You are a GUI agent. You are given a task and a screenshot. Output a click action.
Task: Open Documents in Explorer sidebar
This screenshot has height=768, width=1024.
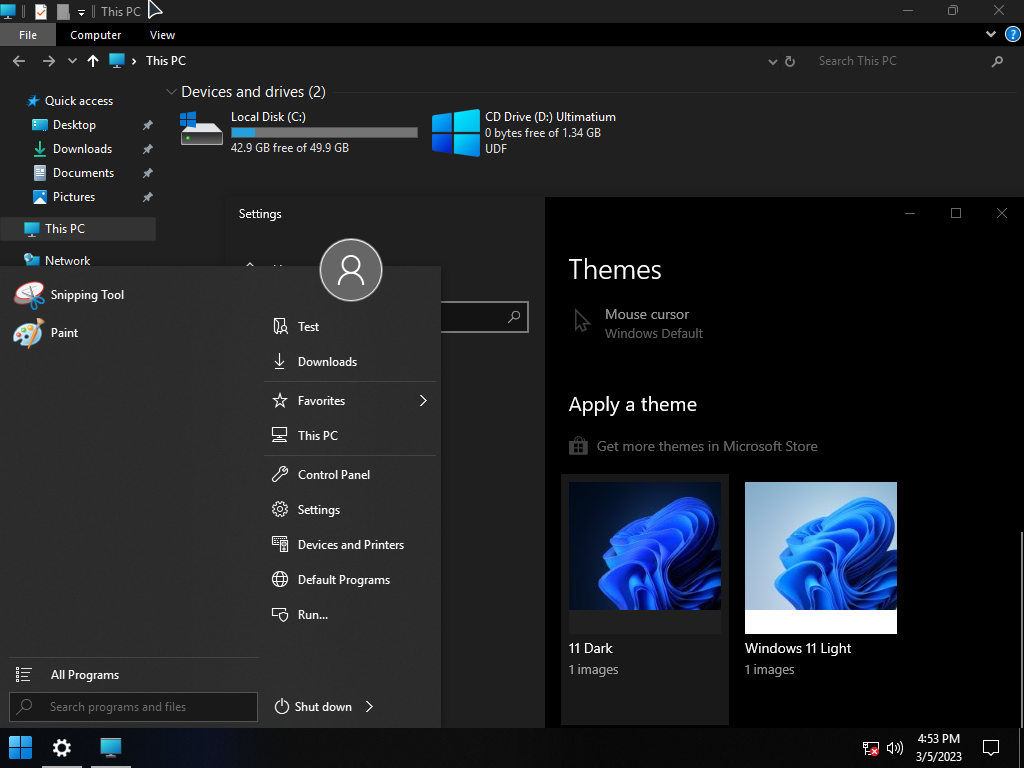(x=73, y=173)
